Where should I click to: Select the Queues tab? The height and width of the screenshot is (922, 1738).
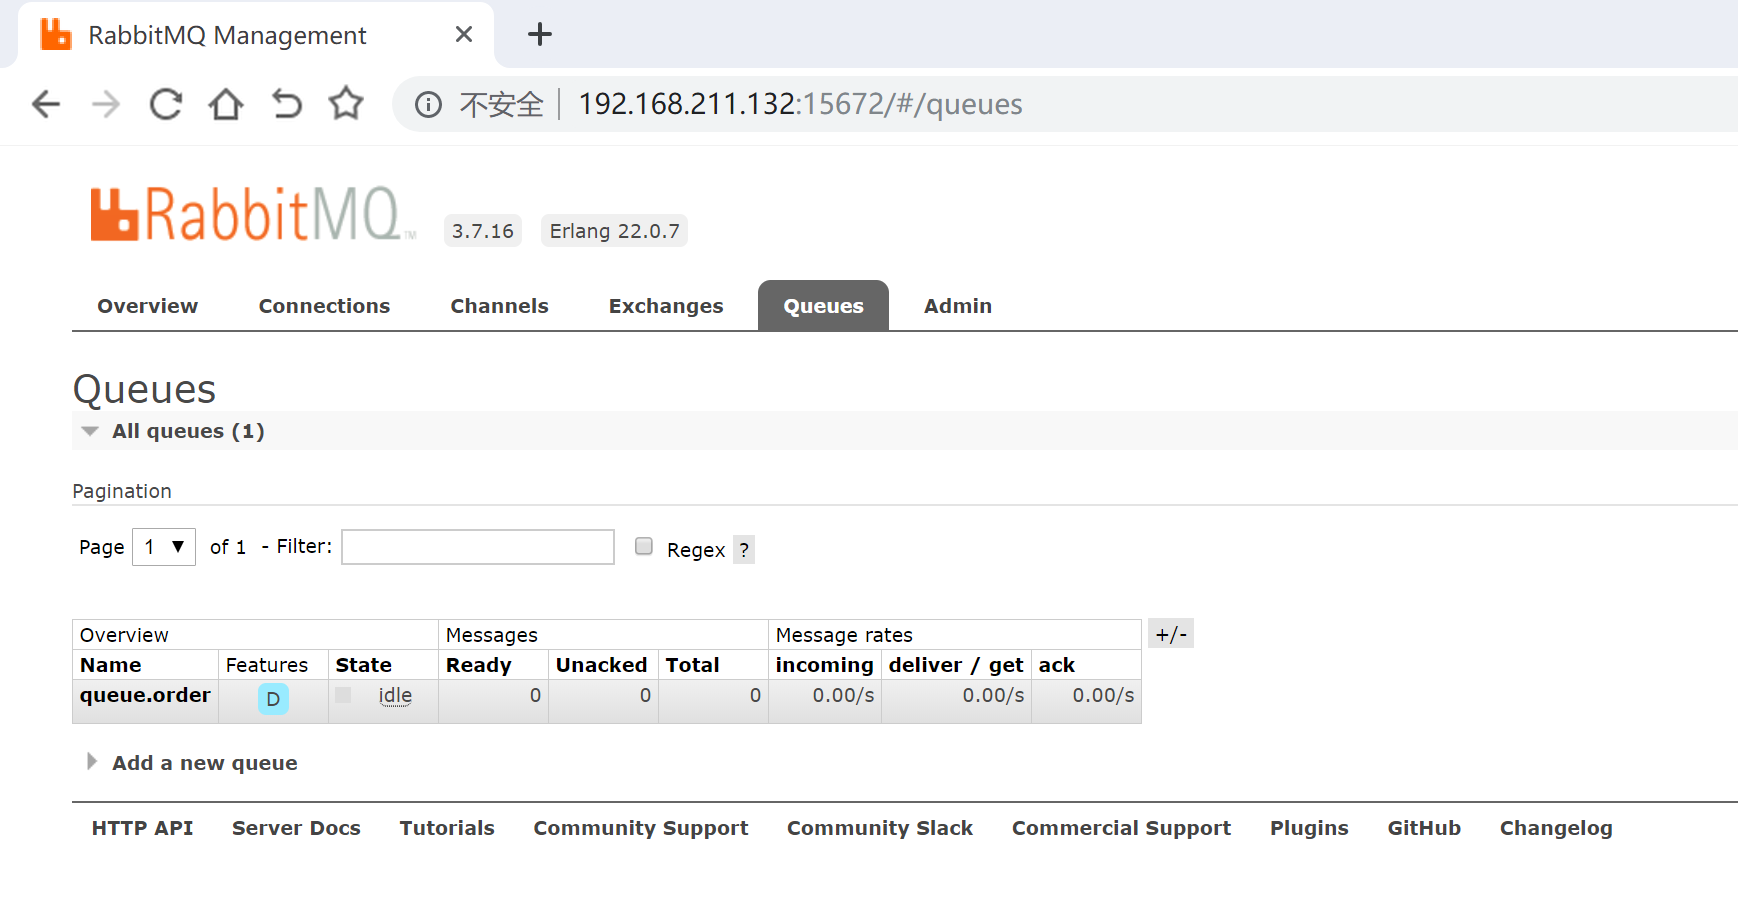[x=823, y=306]
